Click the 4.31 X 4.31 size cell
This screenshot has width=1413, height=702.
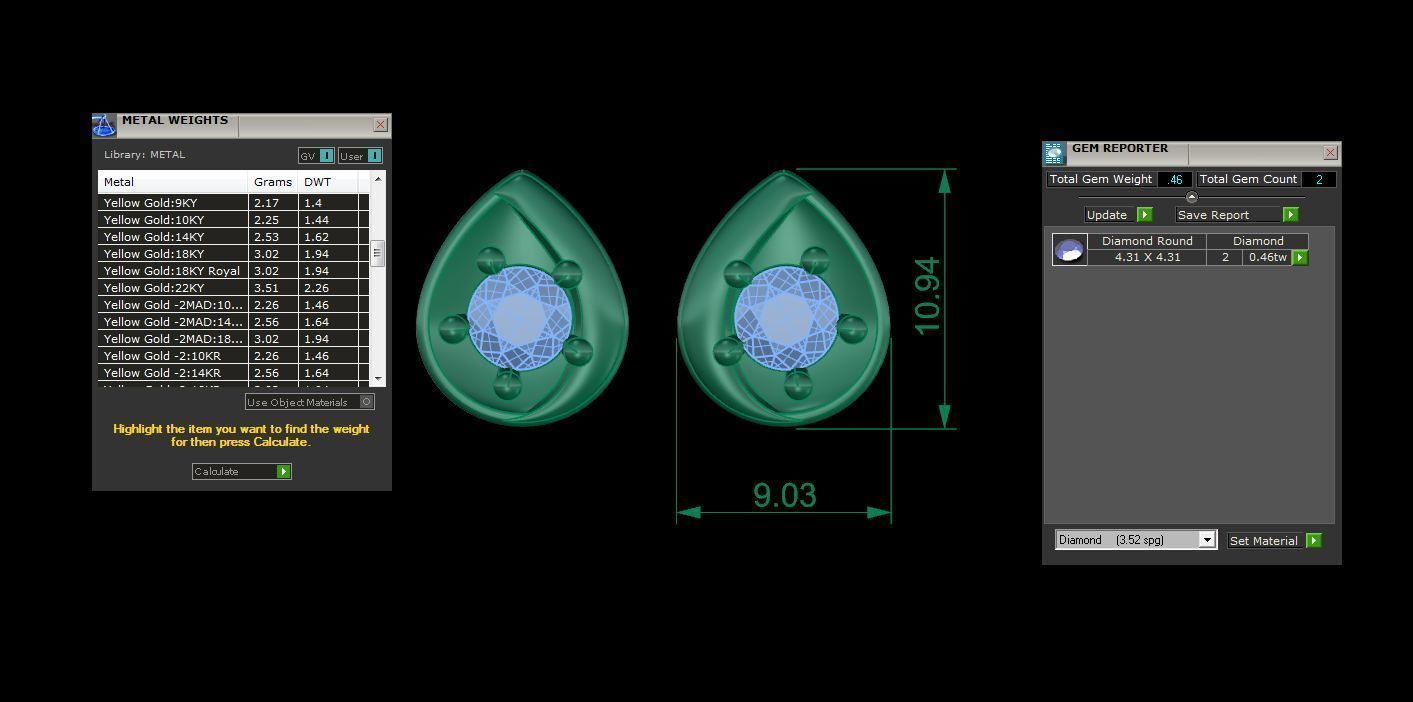click(x=1147, y=257)
